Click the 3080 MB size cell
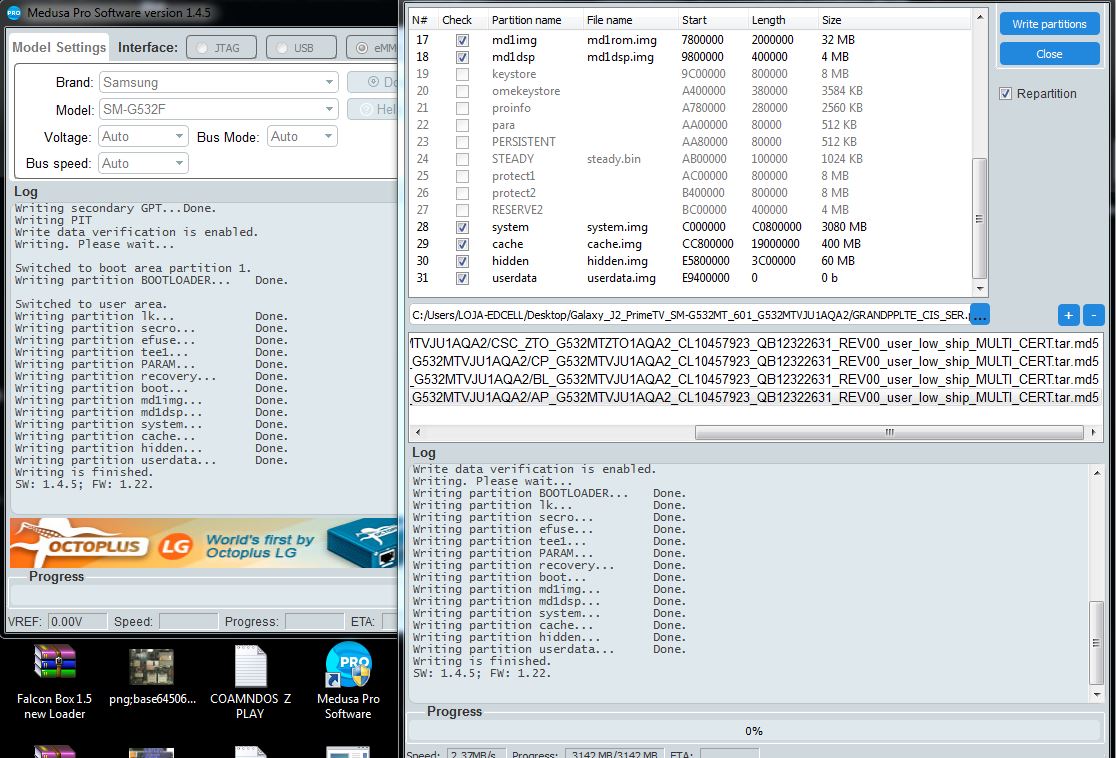This screenshot has height=758, width=1116. (x=844, y=227)
